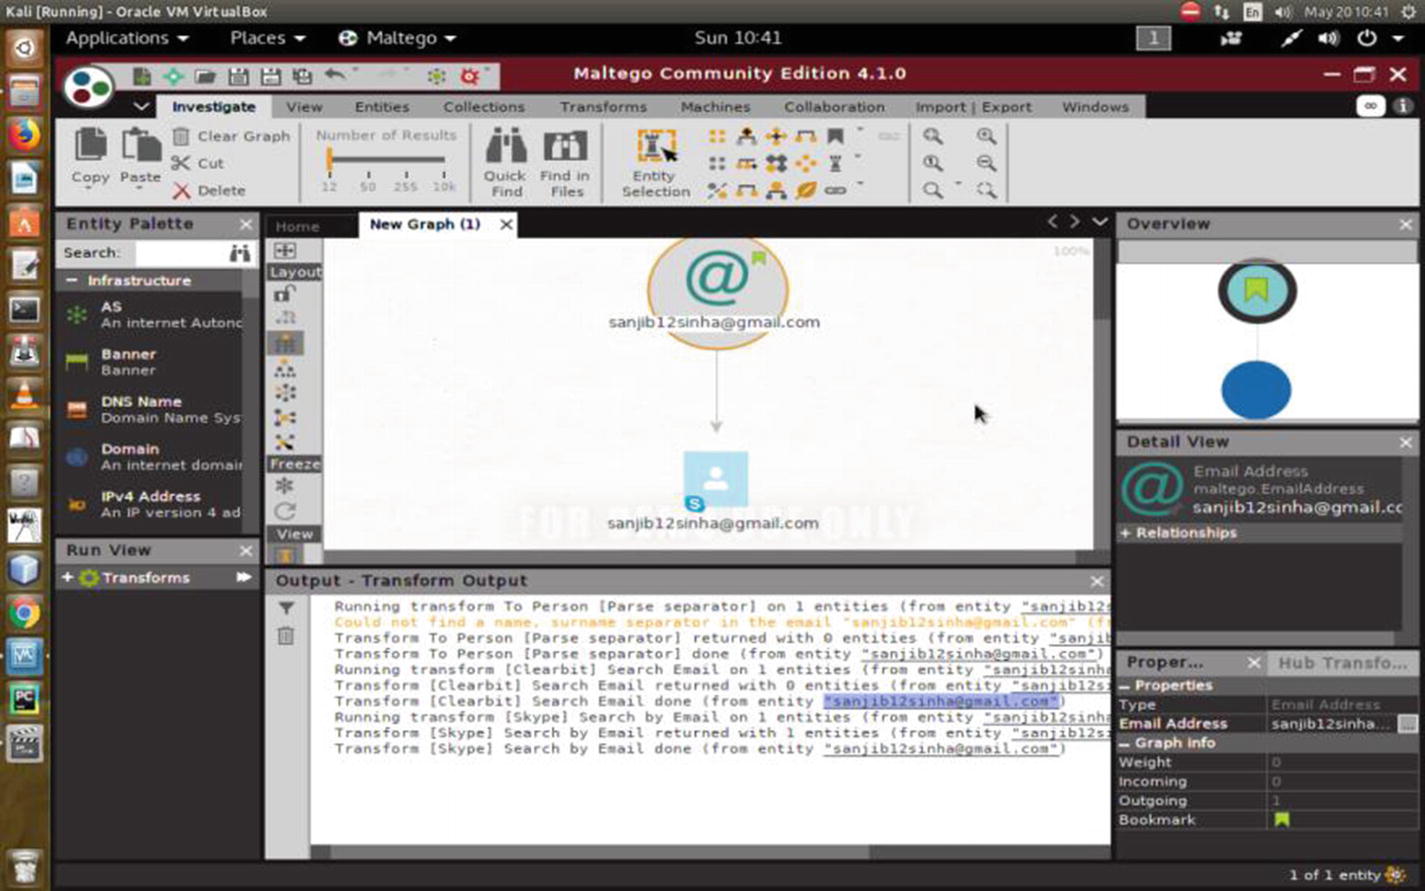Image resolution: width=1425 pixels, height=891 pixels.
Task: Close the New Graph (1) tab
Action: pyautogui.click(x=506, y=224)
